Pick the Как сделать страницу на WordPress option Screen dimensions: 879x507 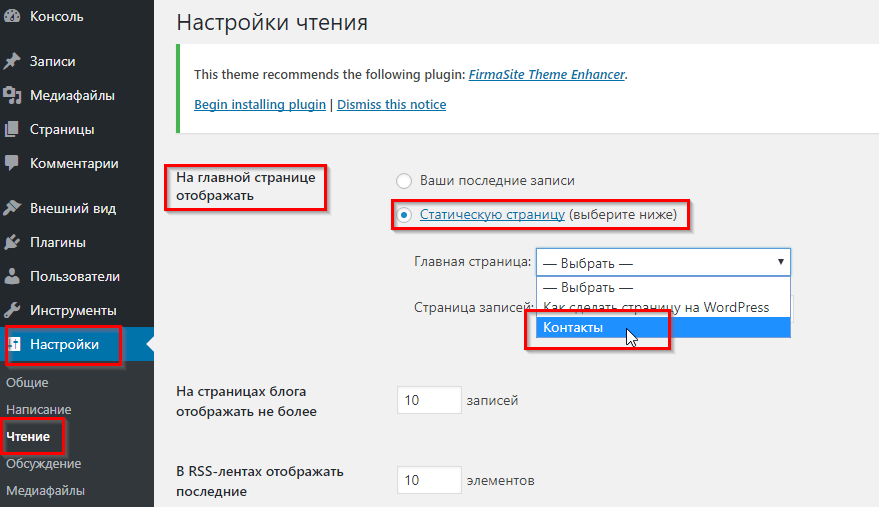pyautogui.click(x=656, y=307)
